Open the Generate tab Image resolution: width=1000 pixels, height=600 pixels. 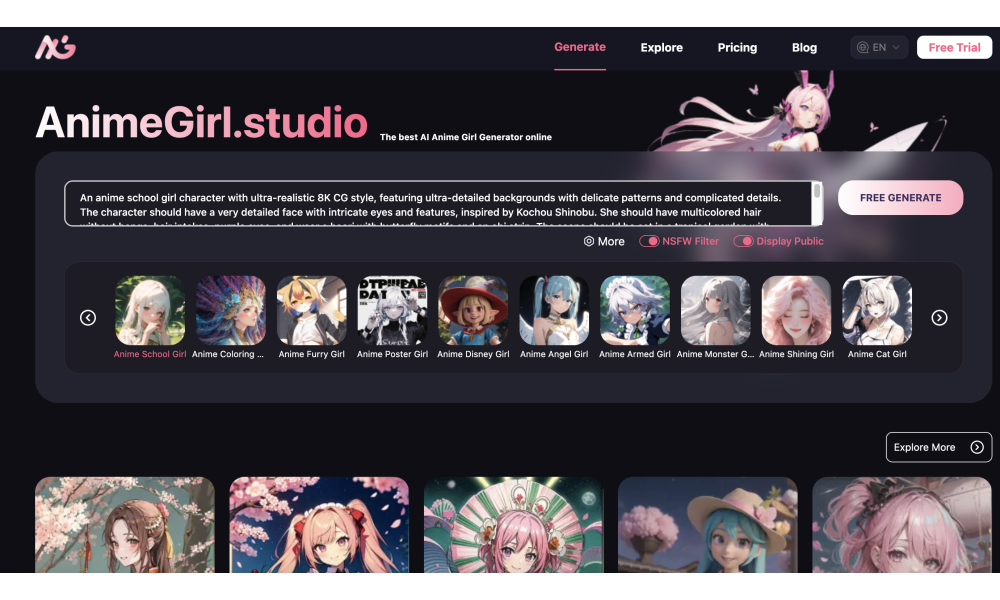[580, 47]
